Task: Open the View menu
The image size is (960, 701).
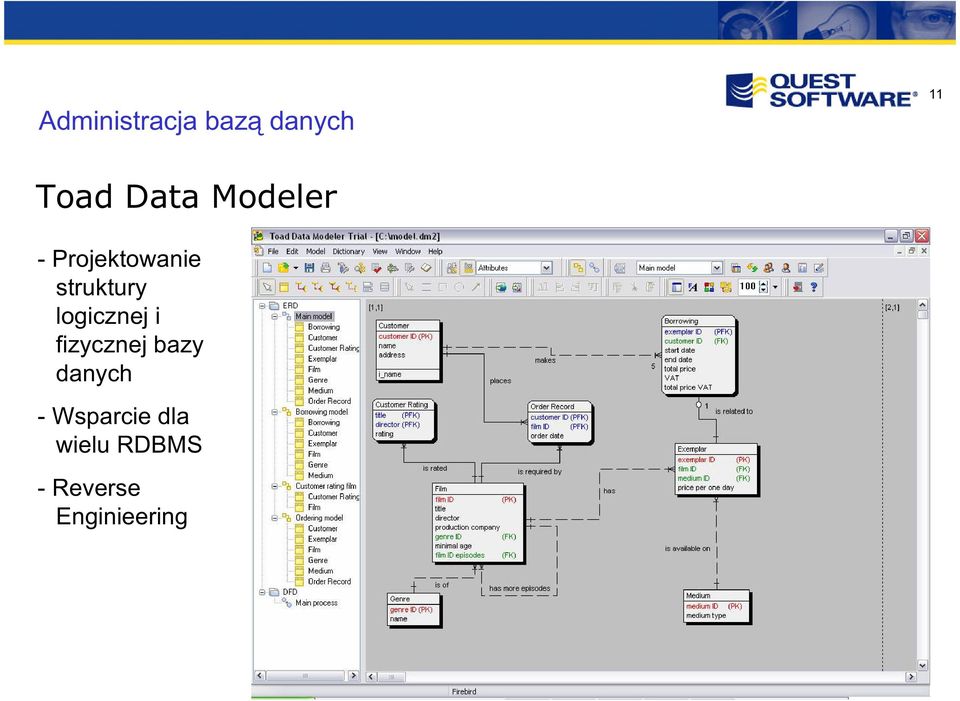Action: point(380,252)
